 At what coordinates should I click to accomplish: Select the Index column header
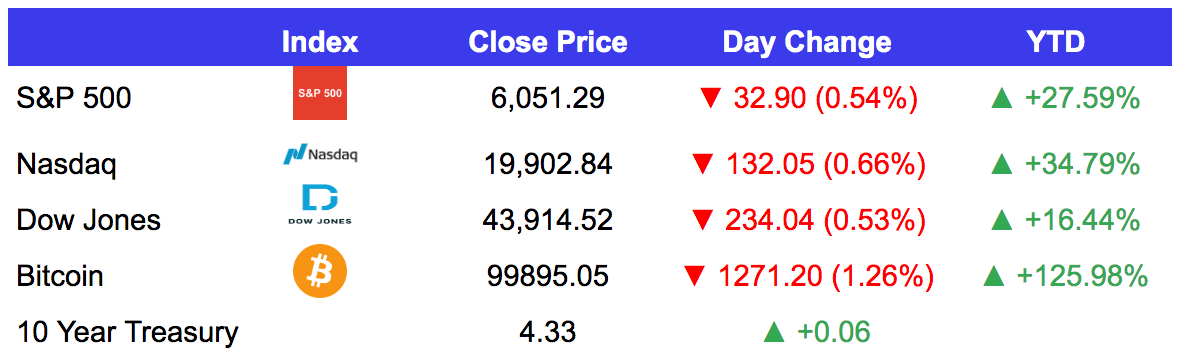click(320, 42)
